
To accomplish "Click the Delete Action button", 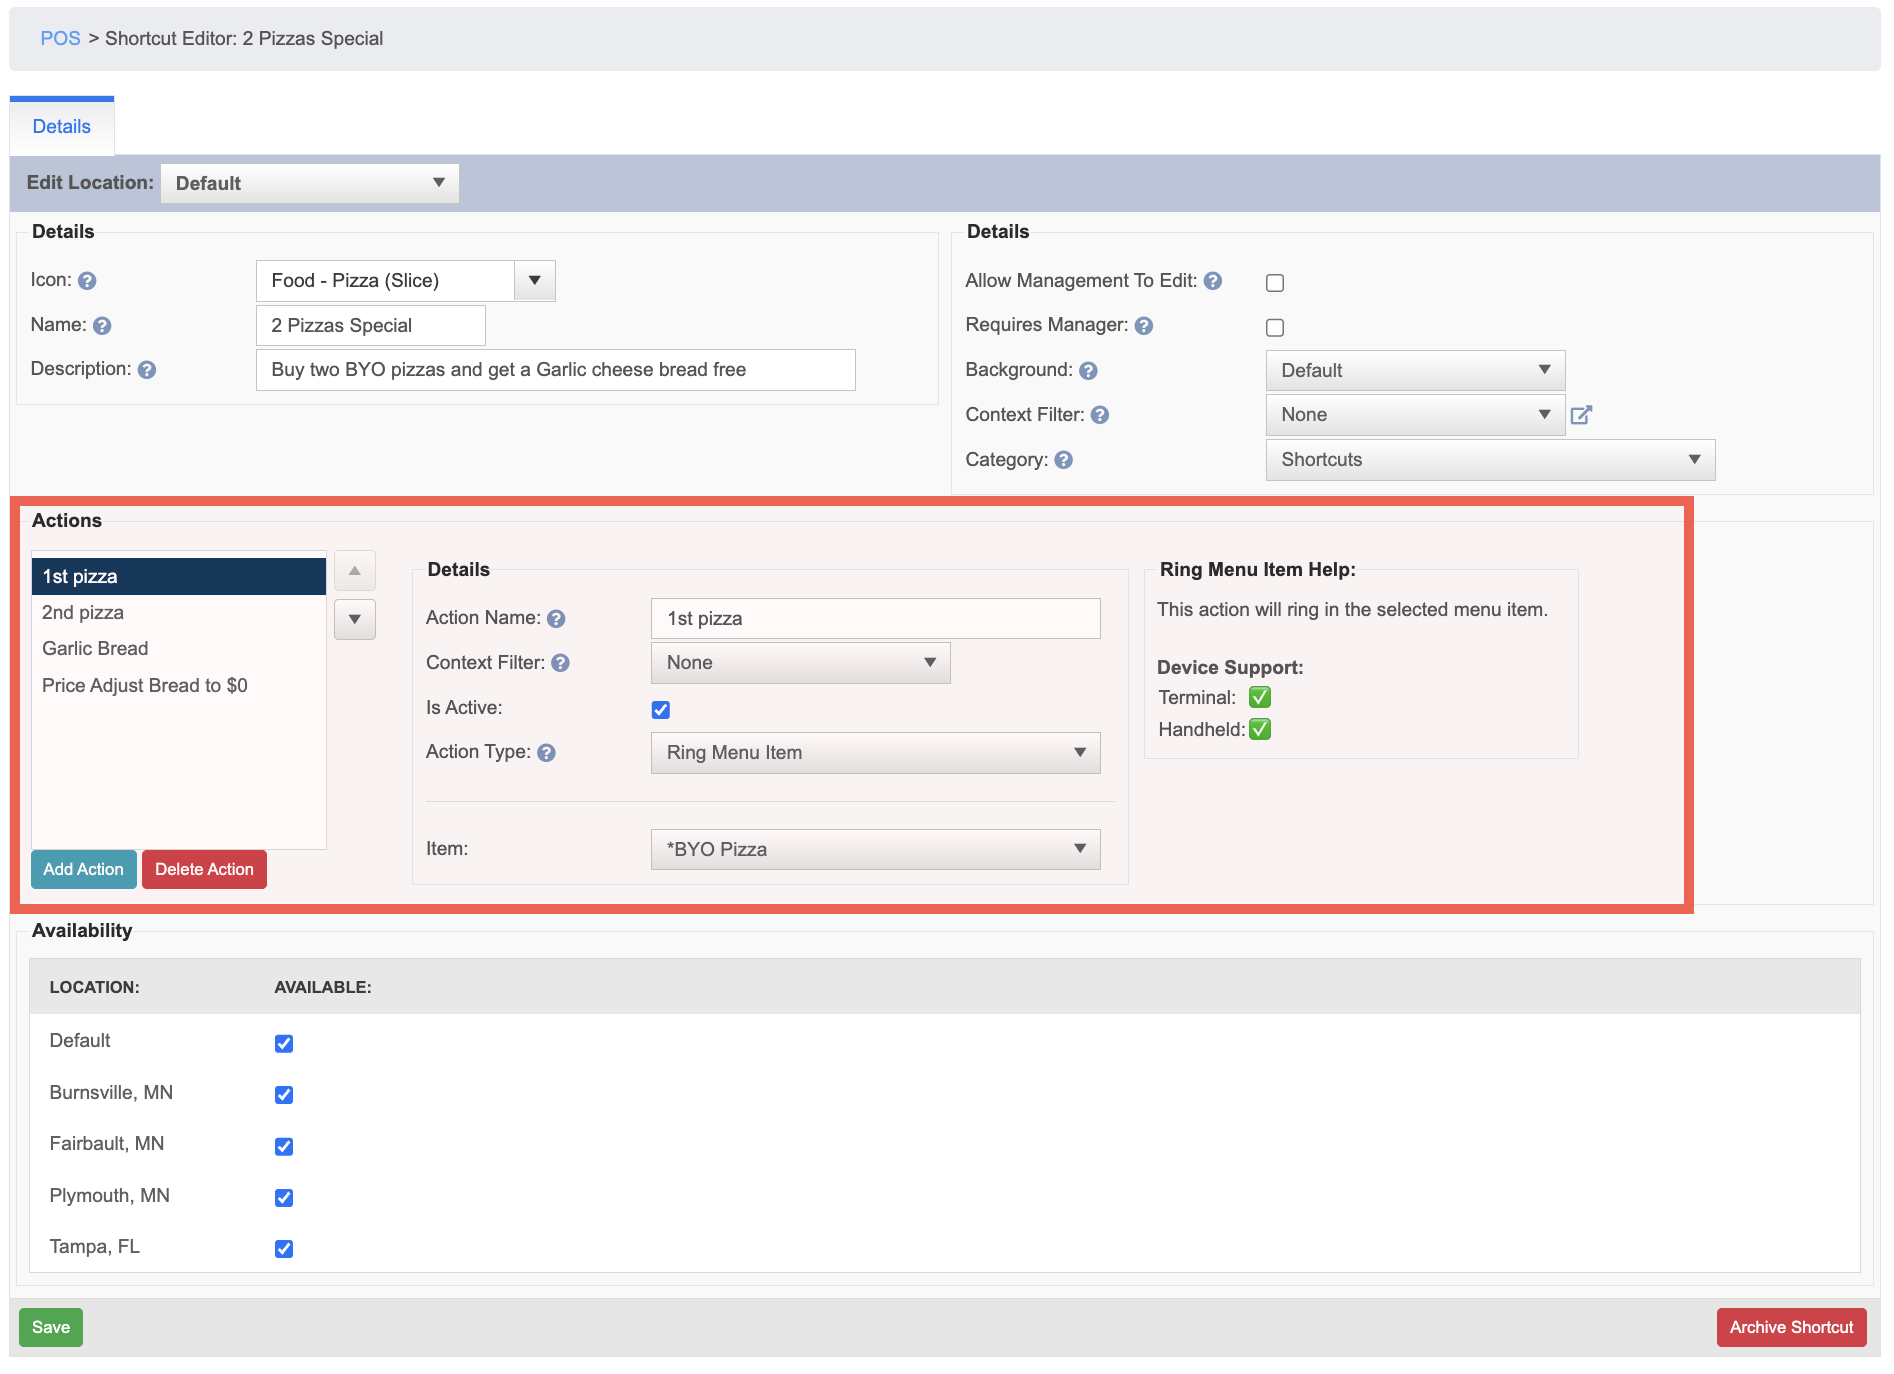I will click(x=204, y=870).
